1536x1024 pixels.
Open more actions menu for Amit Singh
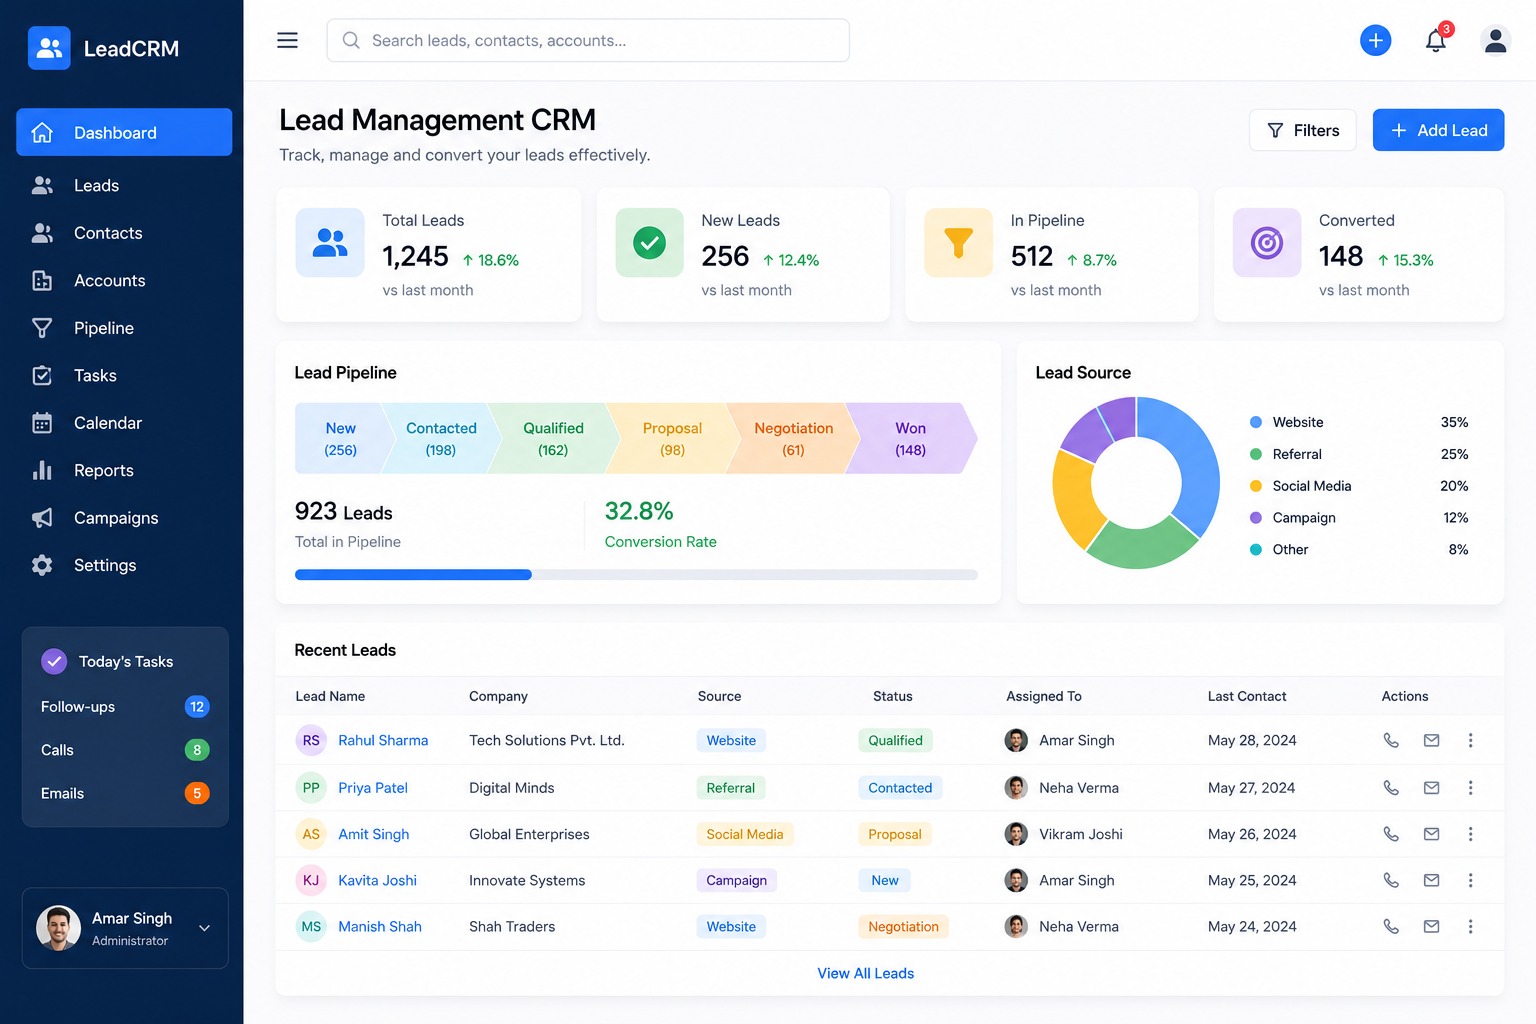click(1470, 834)
